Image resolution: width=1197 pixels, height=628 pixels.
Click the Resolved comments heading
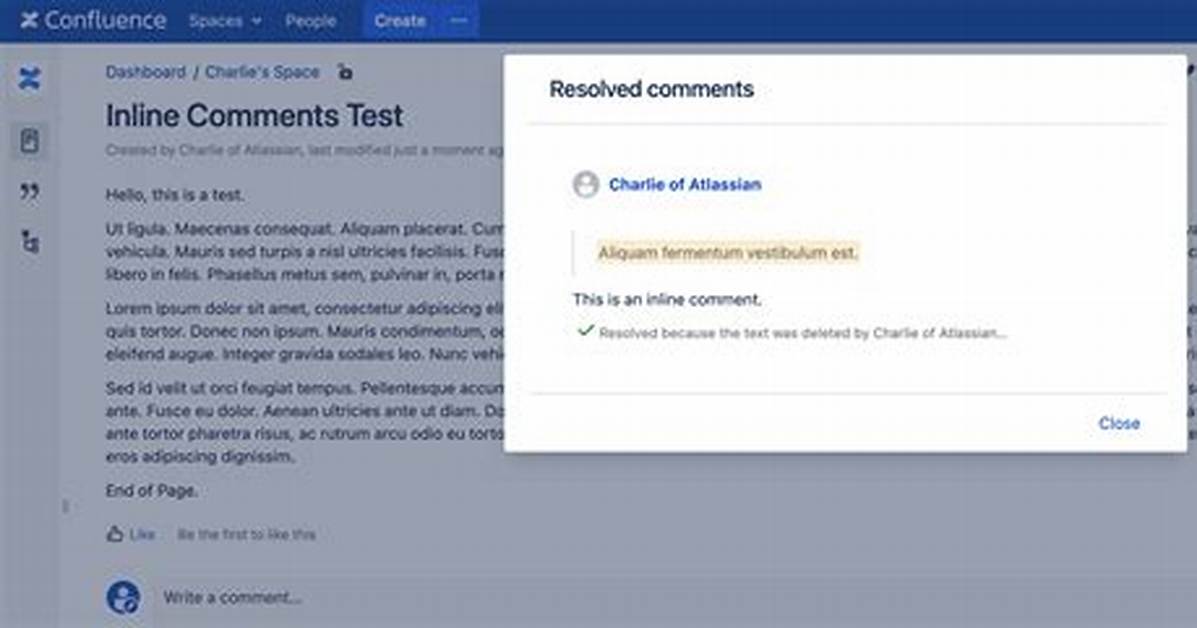(x=651, y=89)
